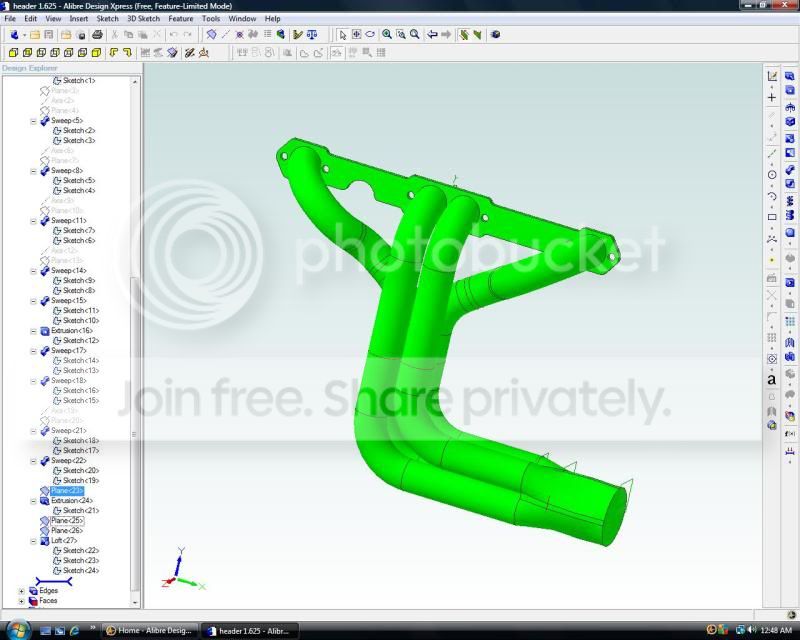
Task: Select the Circle sketch tool on right toolbar
Action: (772, 175)
